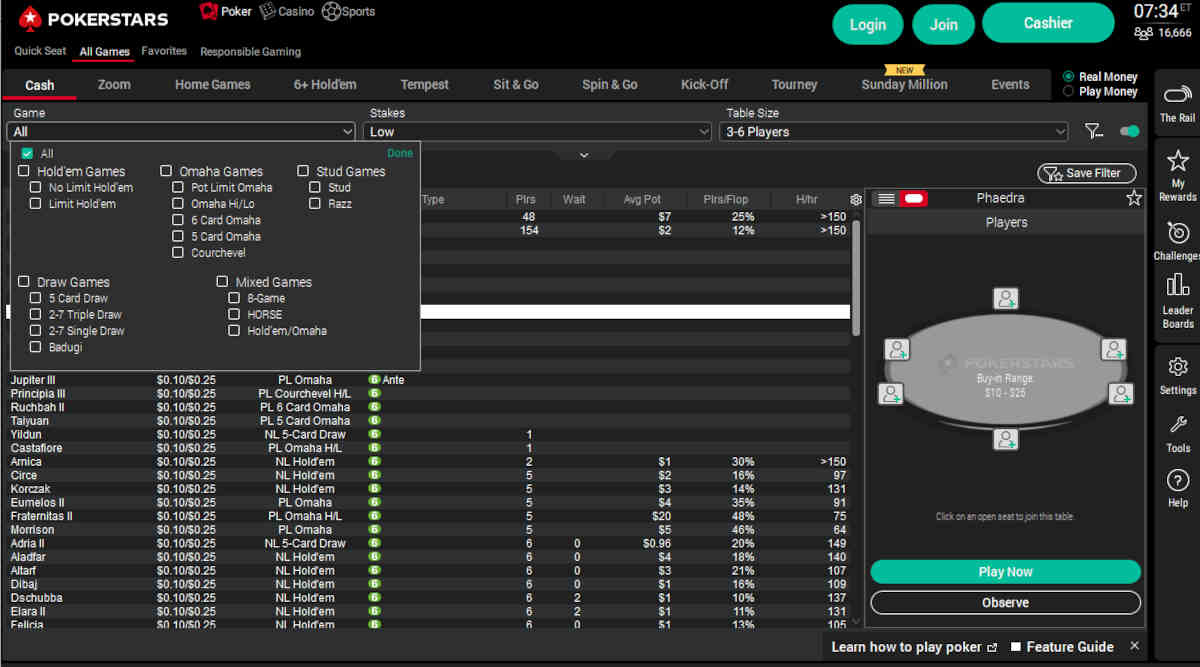Click the Join button
This screenshot has height=667, width=1200.
tap(944, 25)
